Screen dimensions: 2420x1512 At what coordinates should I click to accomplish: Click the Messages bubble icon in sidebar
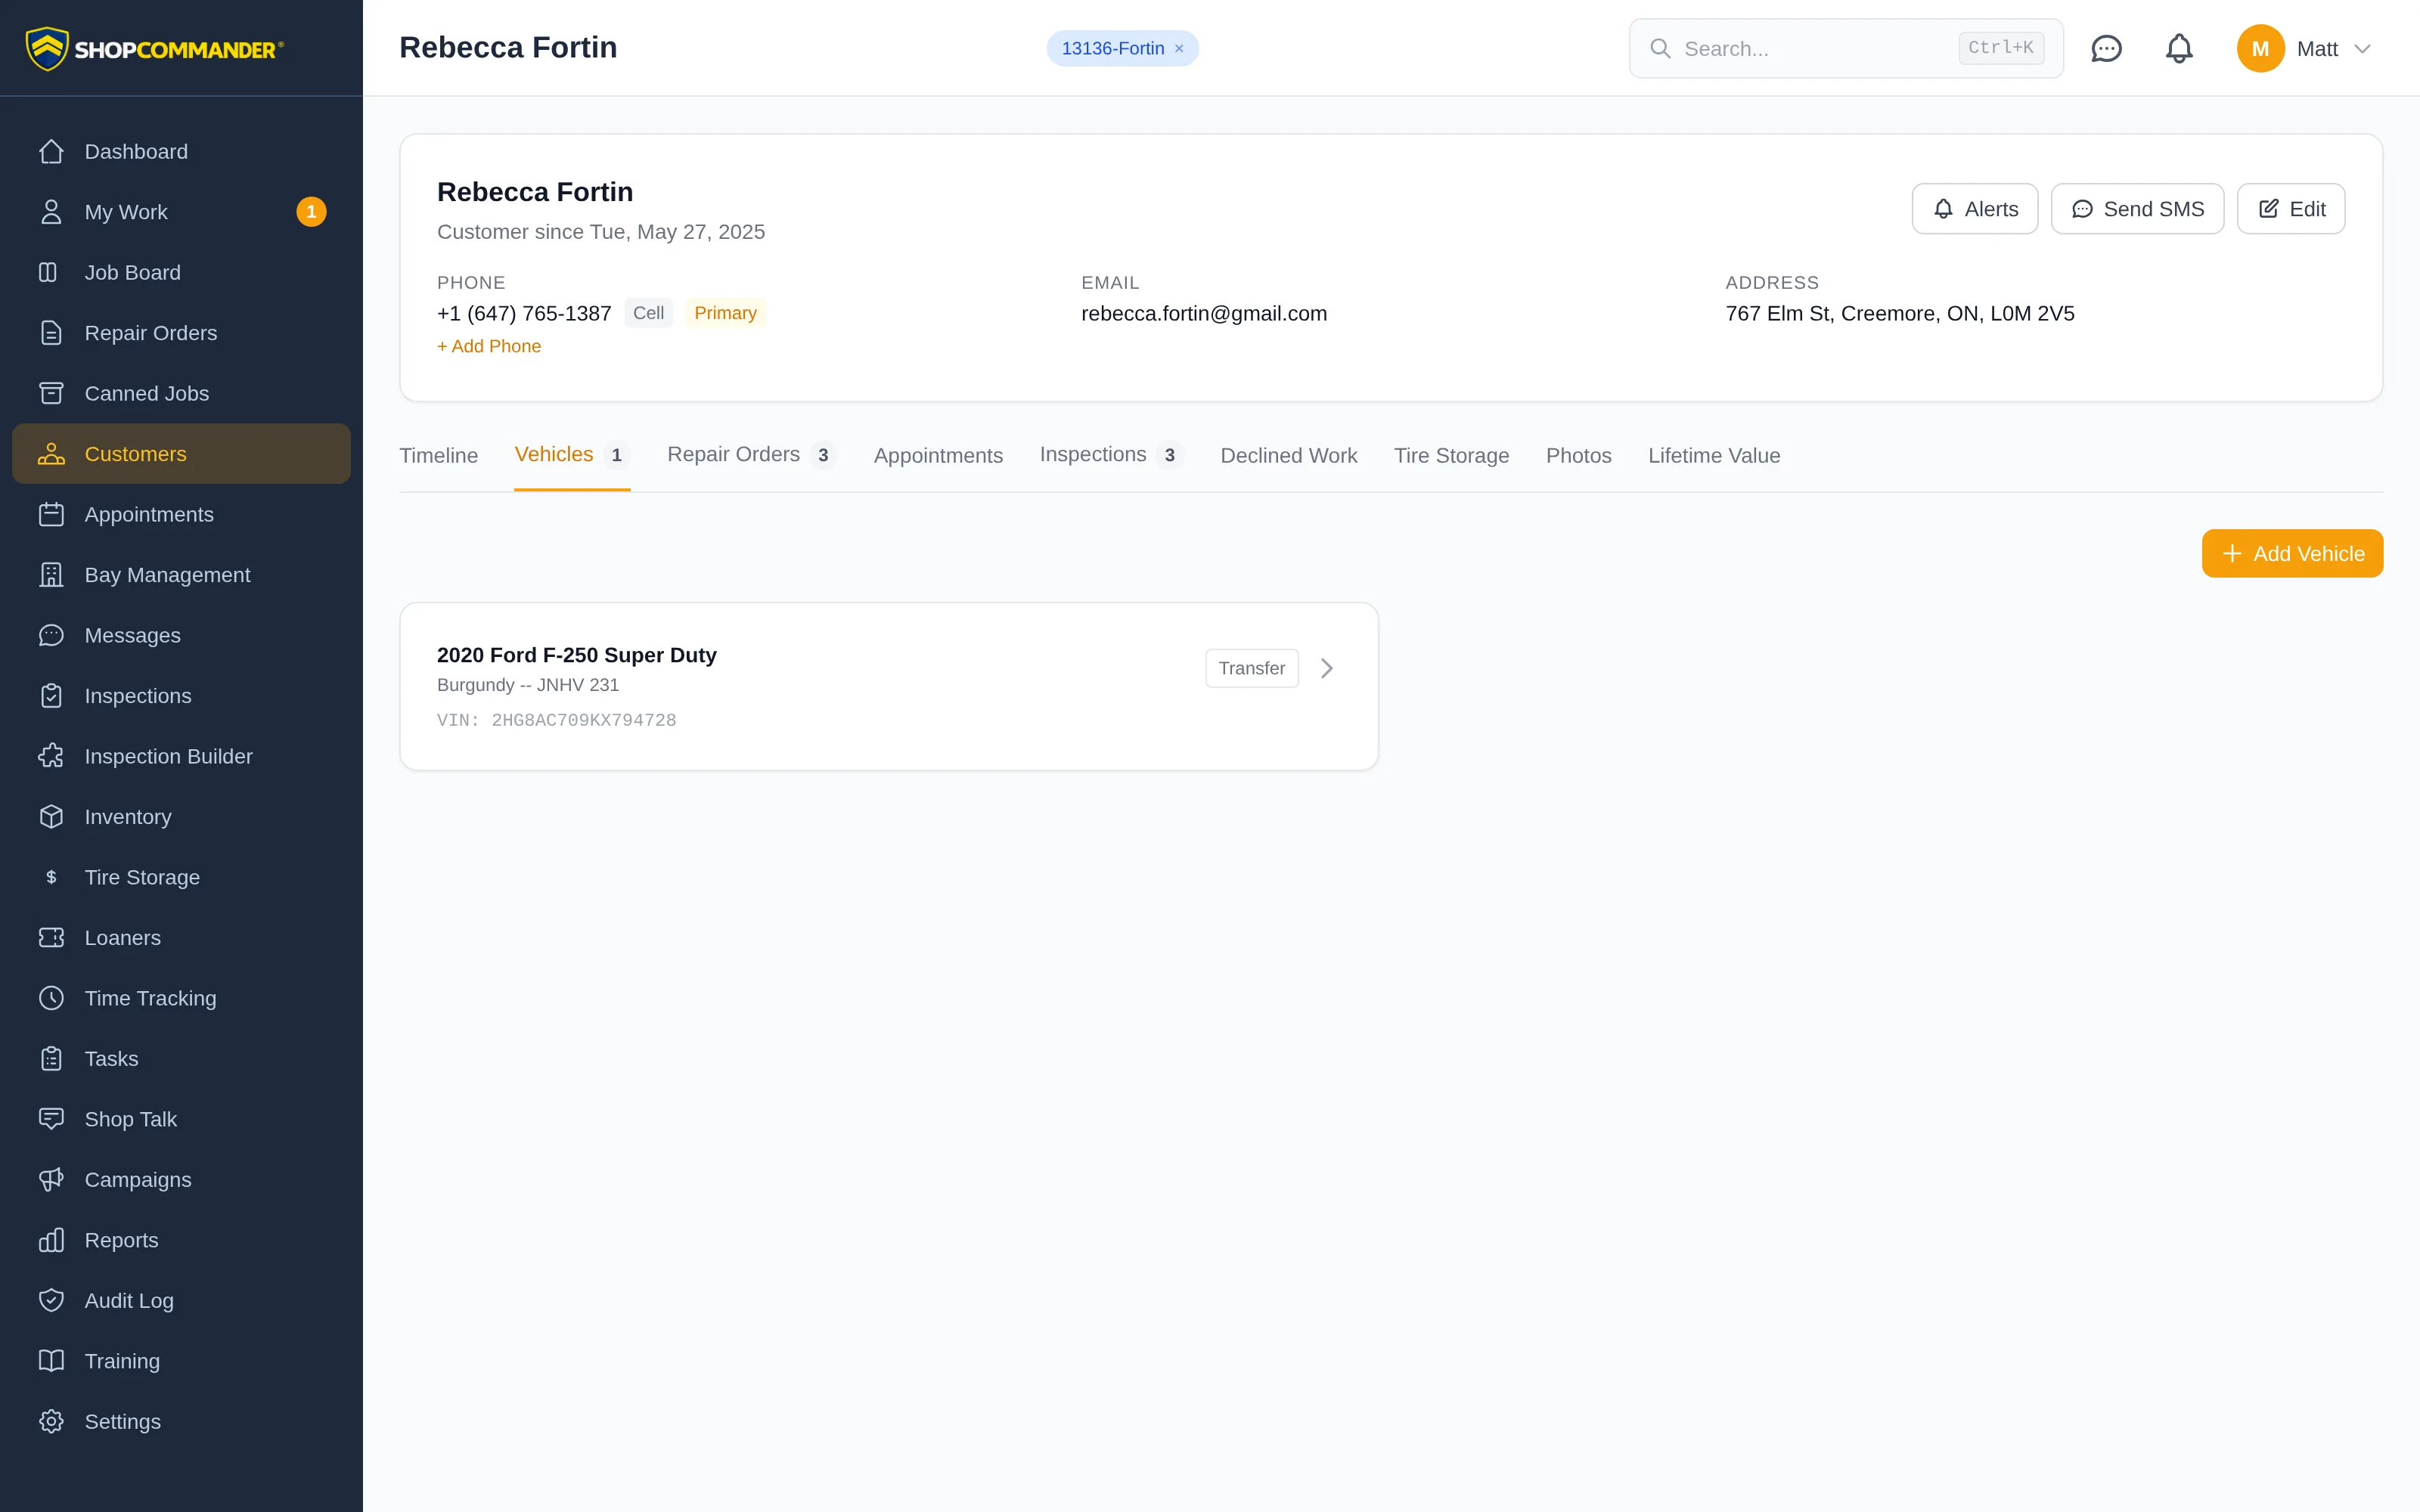point(51,635)
